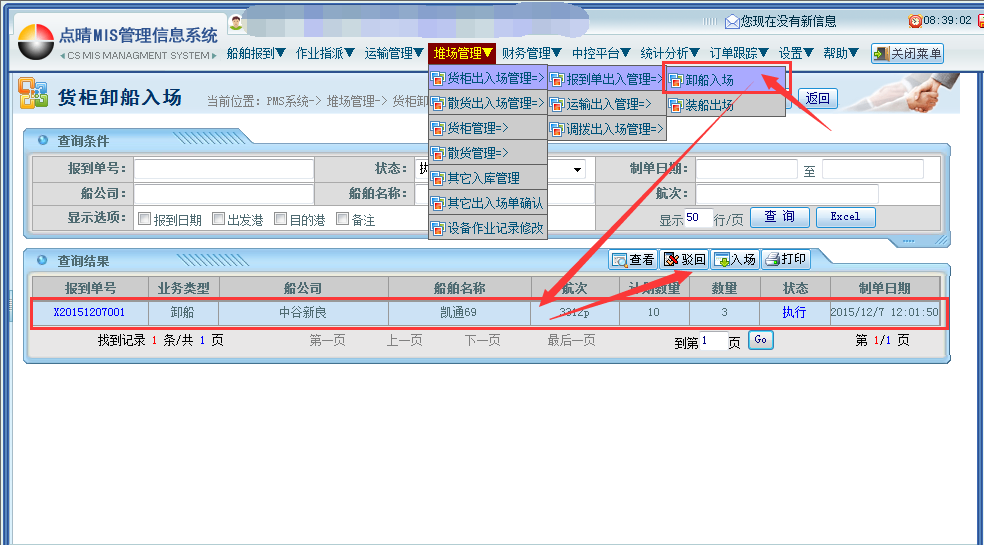
Task: Click the 入场 entry icon button
Action: tap(734, 260)
